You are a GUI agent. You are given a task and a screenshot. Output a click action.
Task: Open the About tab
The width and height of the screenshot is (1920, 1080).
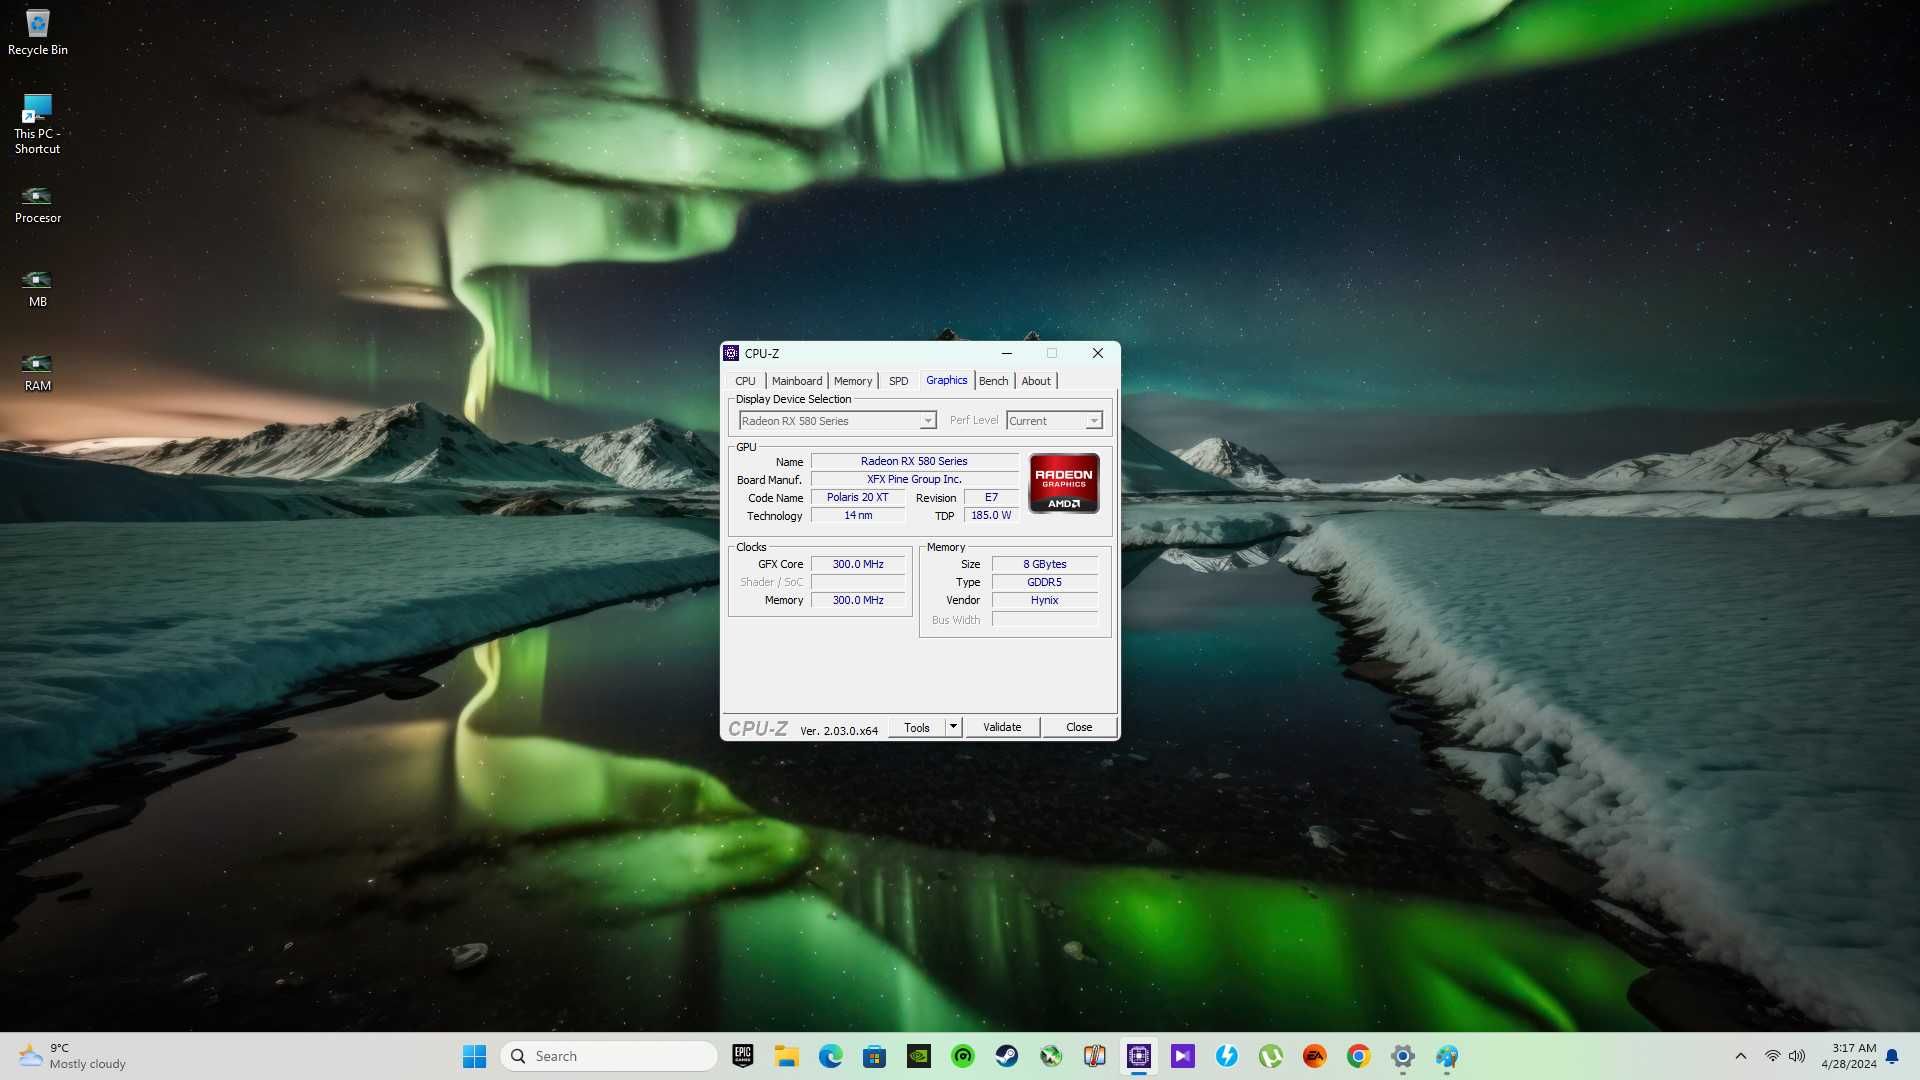[x=1036, y=381]
